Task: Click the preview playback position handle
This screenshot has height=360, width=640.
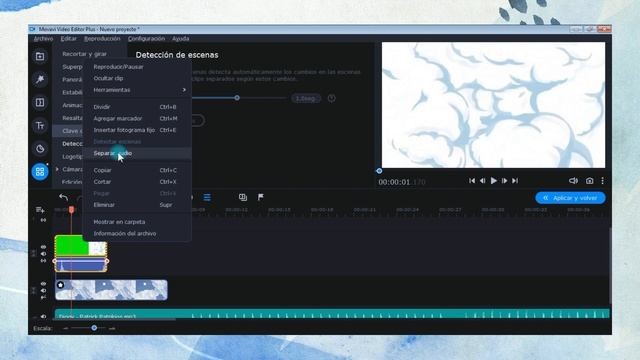Action: [379, 171]
